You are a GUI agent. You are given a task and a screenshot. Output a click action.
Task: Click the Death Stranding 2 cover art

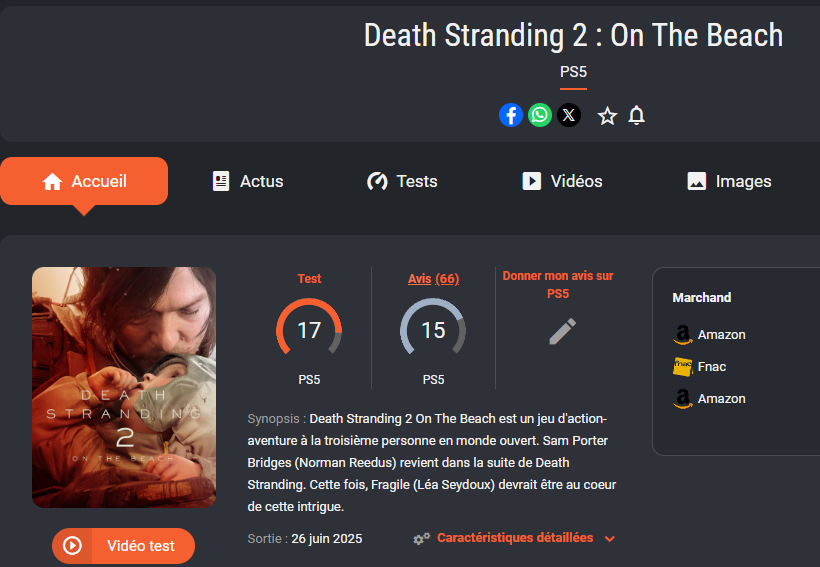point(124,388)
